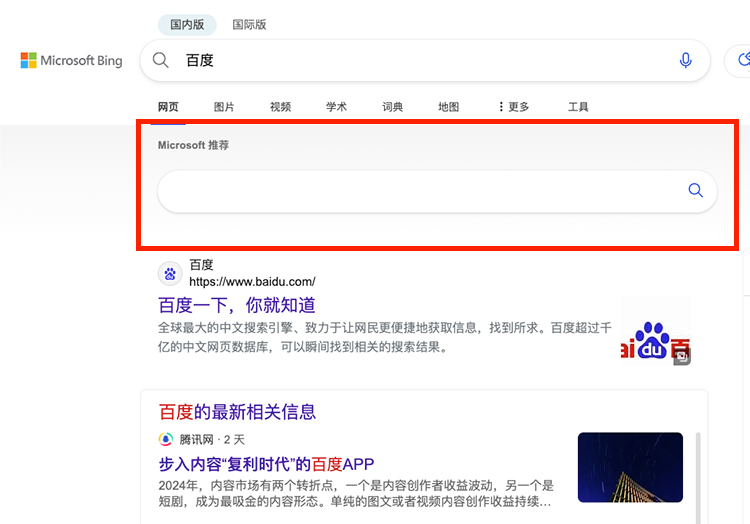
Task: Open the 学术 search tab
Action: pos(336,107)
